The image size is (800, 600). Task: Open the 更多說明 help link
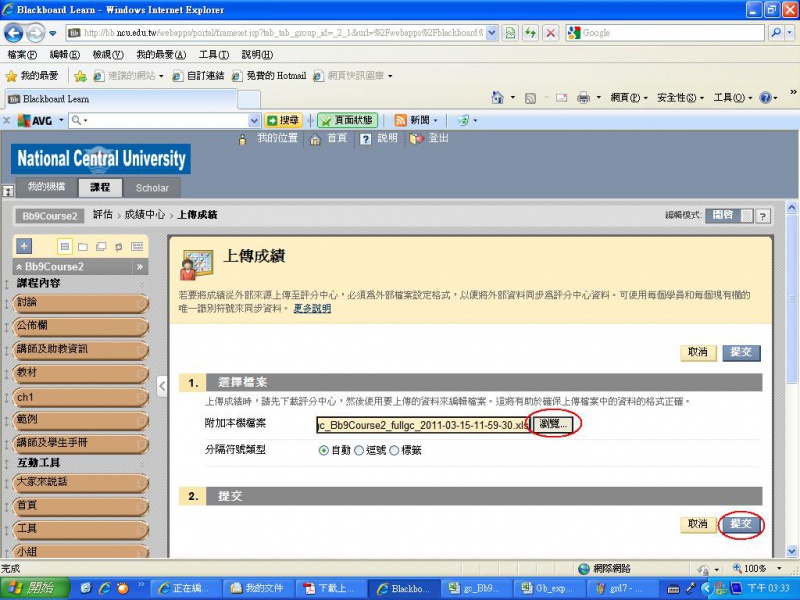point(312,309)
